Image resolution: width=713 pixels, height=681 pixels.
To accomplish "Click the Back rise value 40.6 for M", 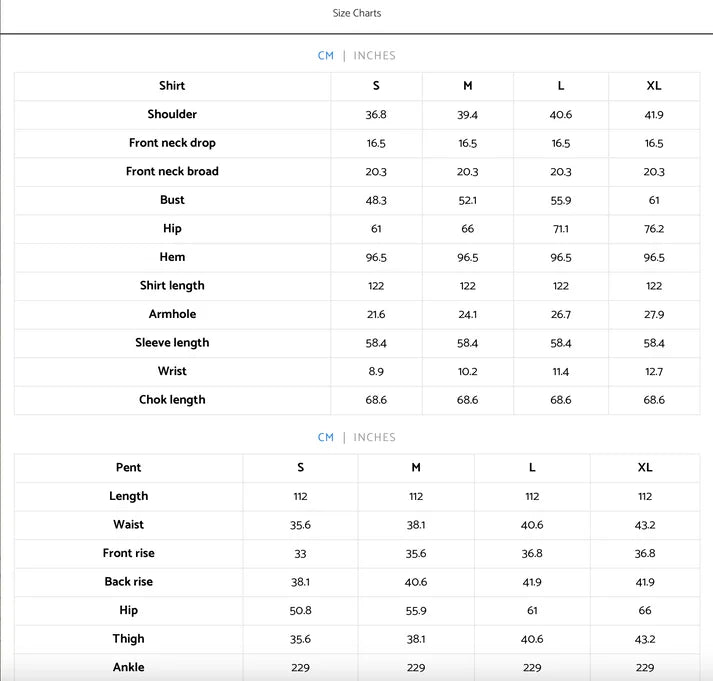I will click(416, 582).
